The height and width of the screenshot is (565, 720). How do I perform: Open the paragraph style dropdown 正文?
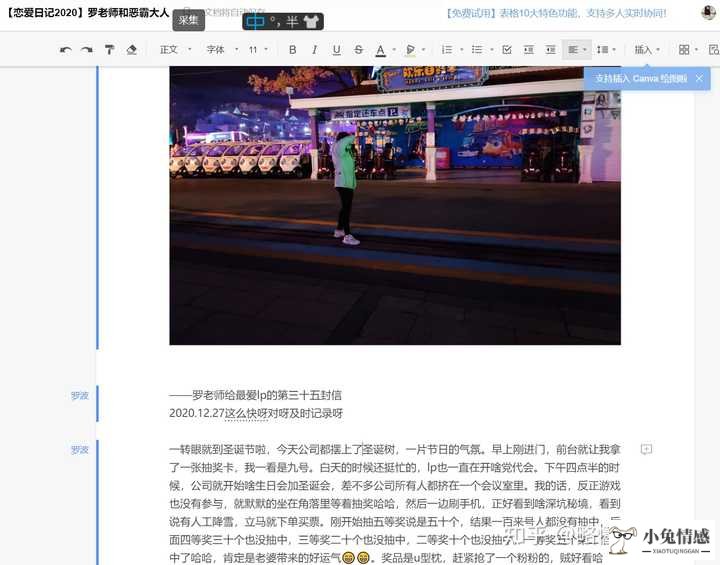[x=175, y=50]
